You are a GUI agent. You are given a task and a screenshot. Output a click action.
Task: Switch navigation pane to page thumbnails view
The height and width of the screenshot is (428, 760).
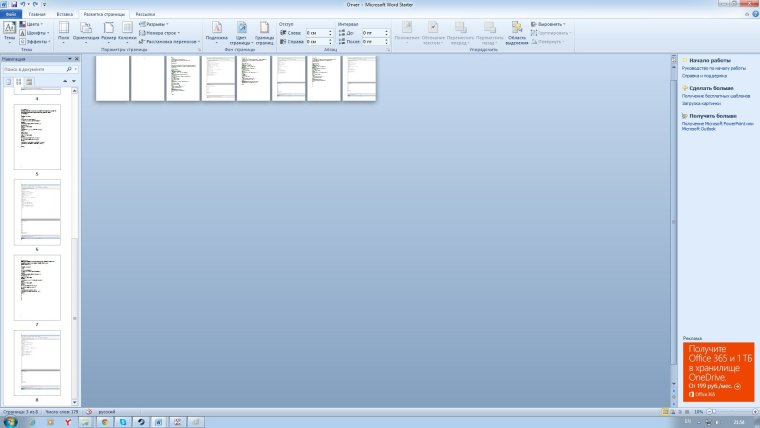[18, 81]
